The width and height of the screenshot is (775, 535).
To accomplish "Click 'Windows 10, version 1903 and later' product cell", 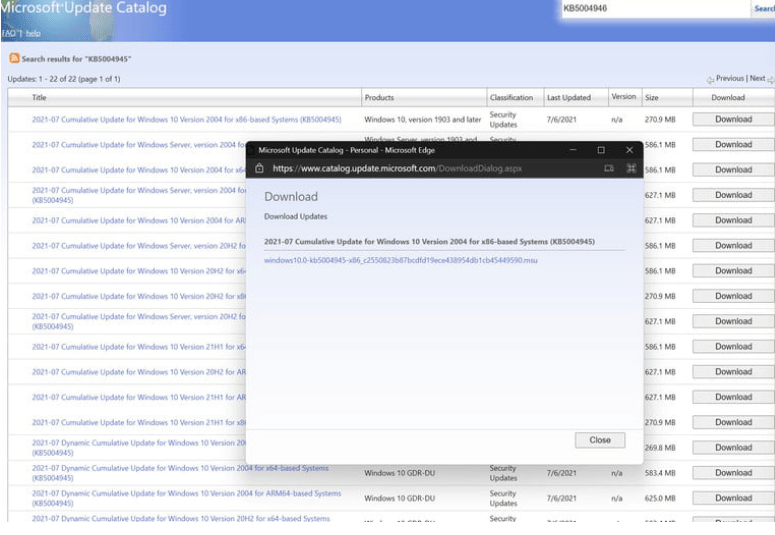I will 423,119.
